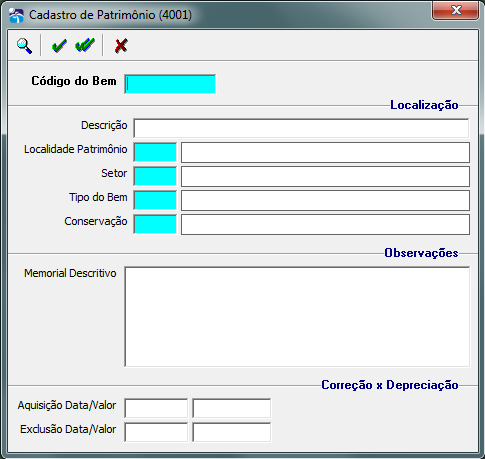Select the Setor cyan code box
The height and width of the screenshot is (459, 485).
point(155,176)
